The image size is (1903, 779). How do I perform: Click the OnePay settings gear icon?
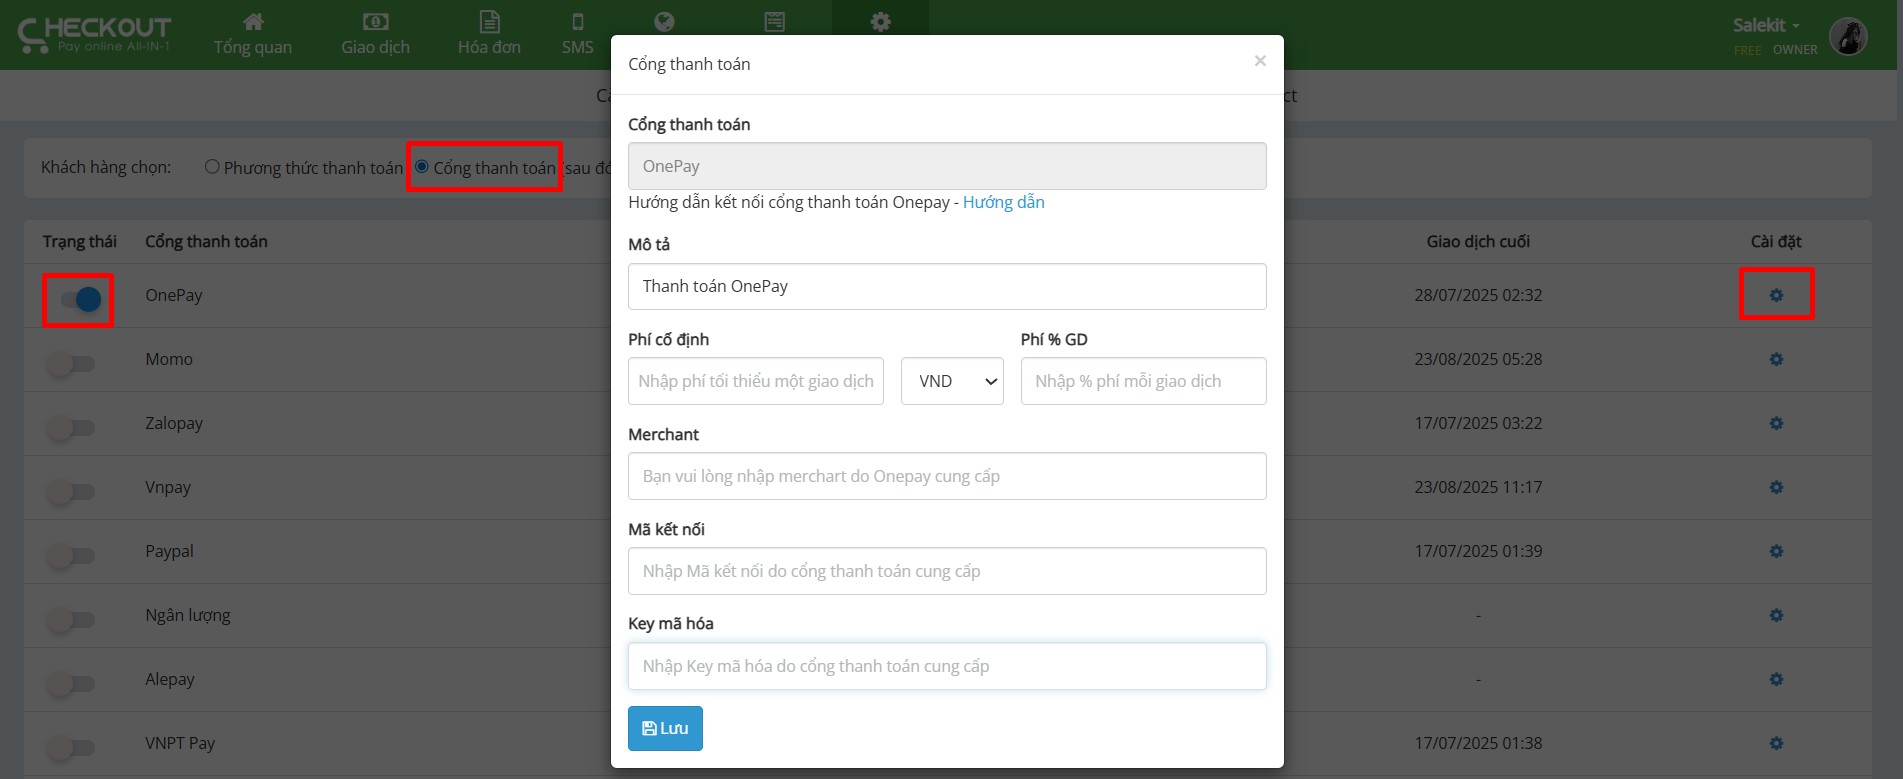click(1776, 295)
